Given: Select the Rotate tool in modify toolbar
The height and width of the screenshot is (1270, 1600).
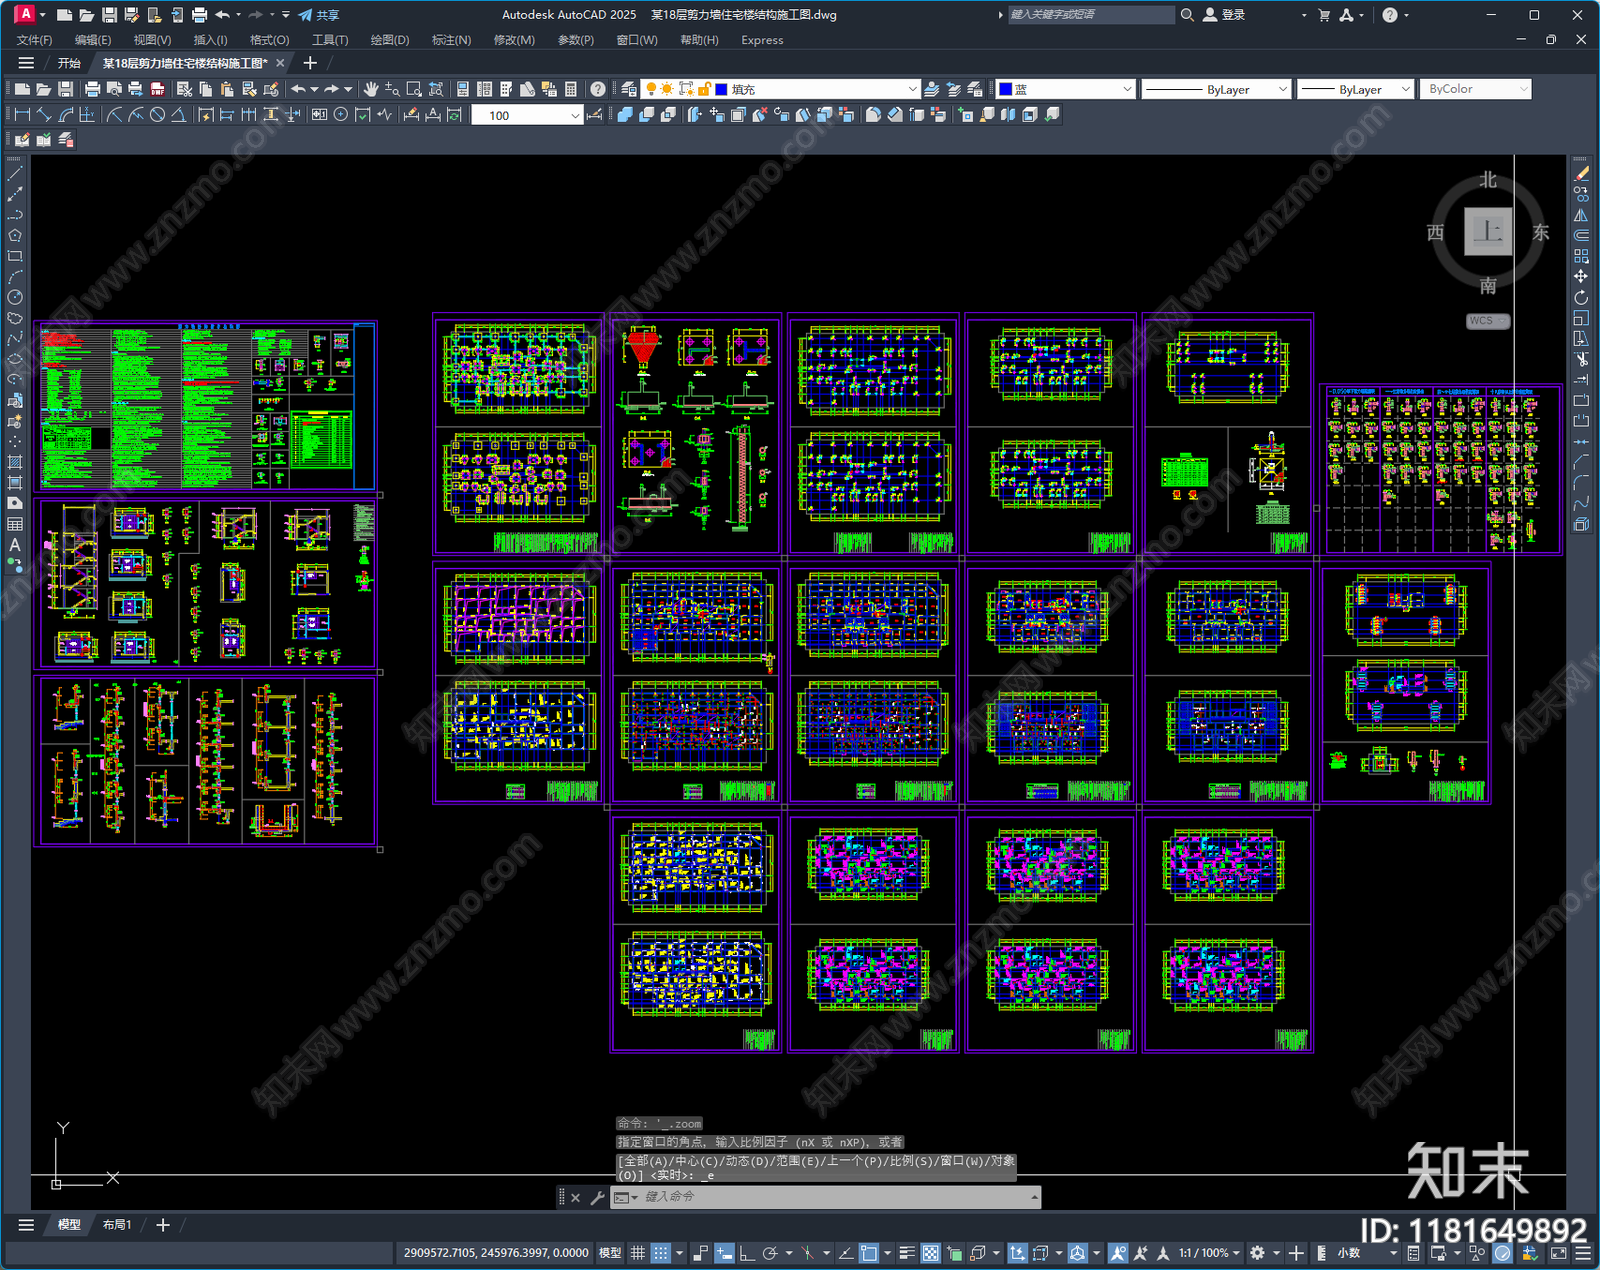Looking at the screenshot, I should 1581,297.
